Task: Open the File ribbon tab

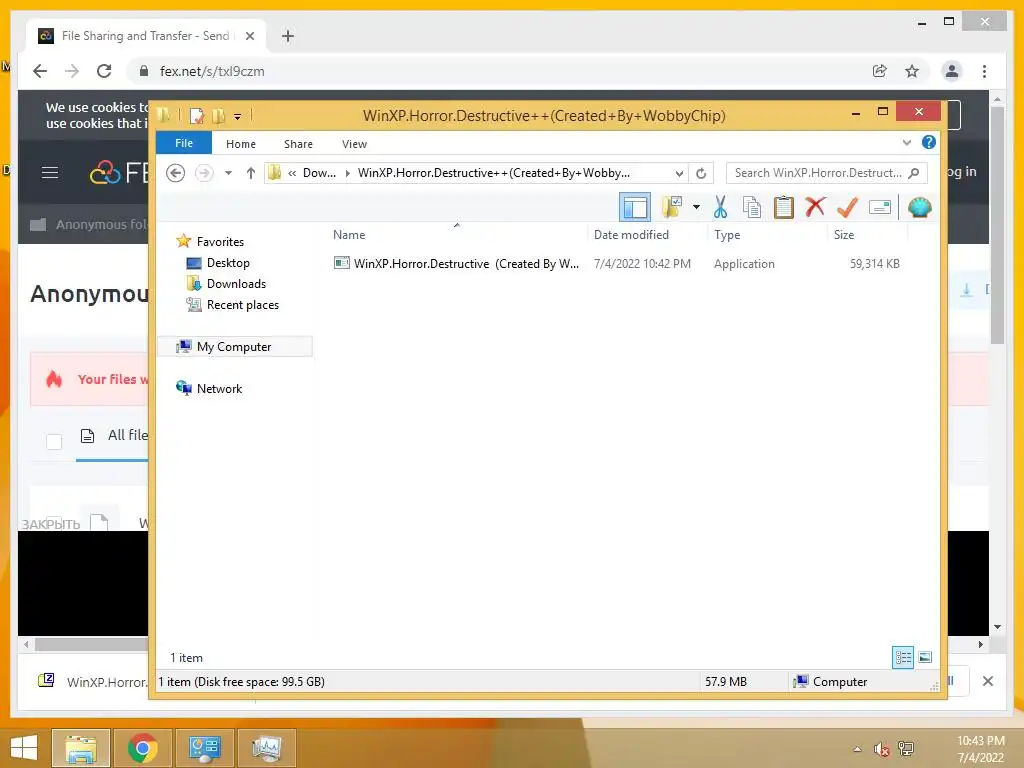Action: point(184,143)
